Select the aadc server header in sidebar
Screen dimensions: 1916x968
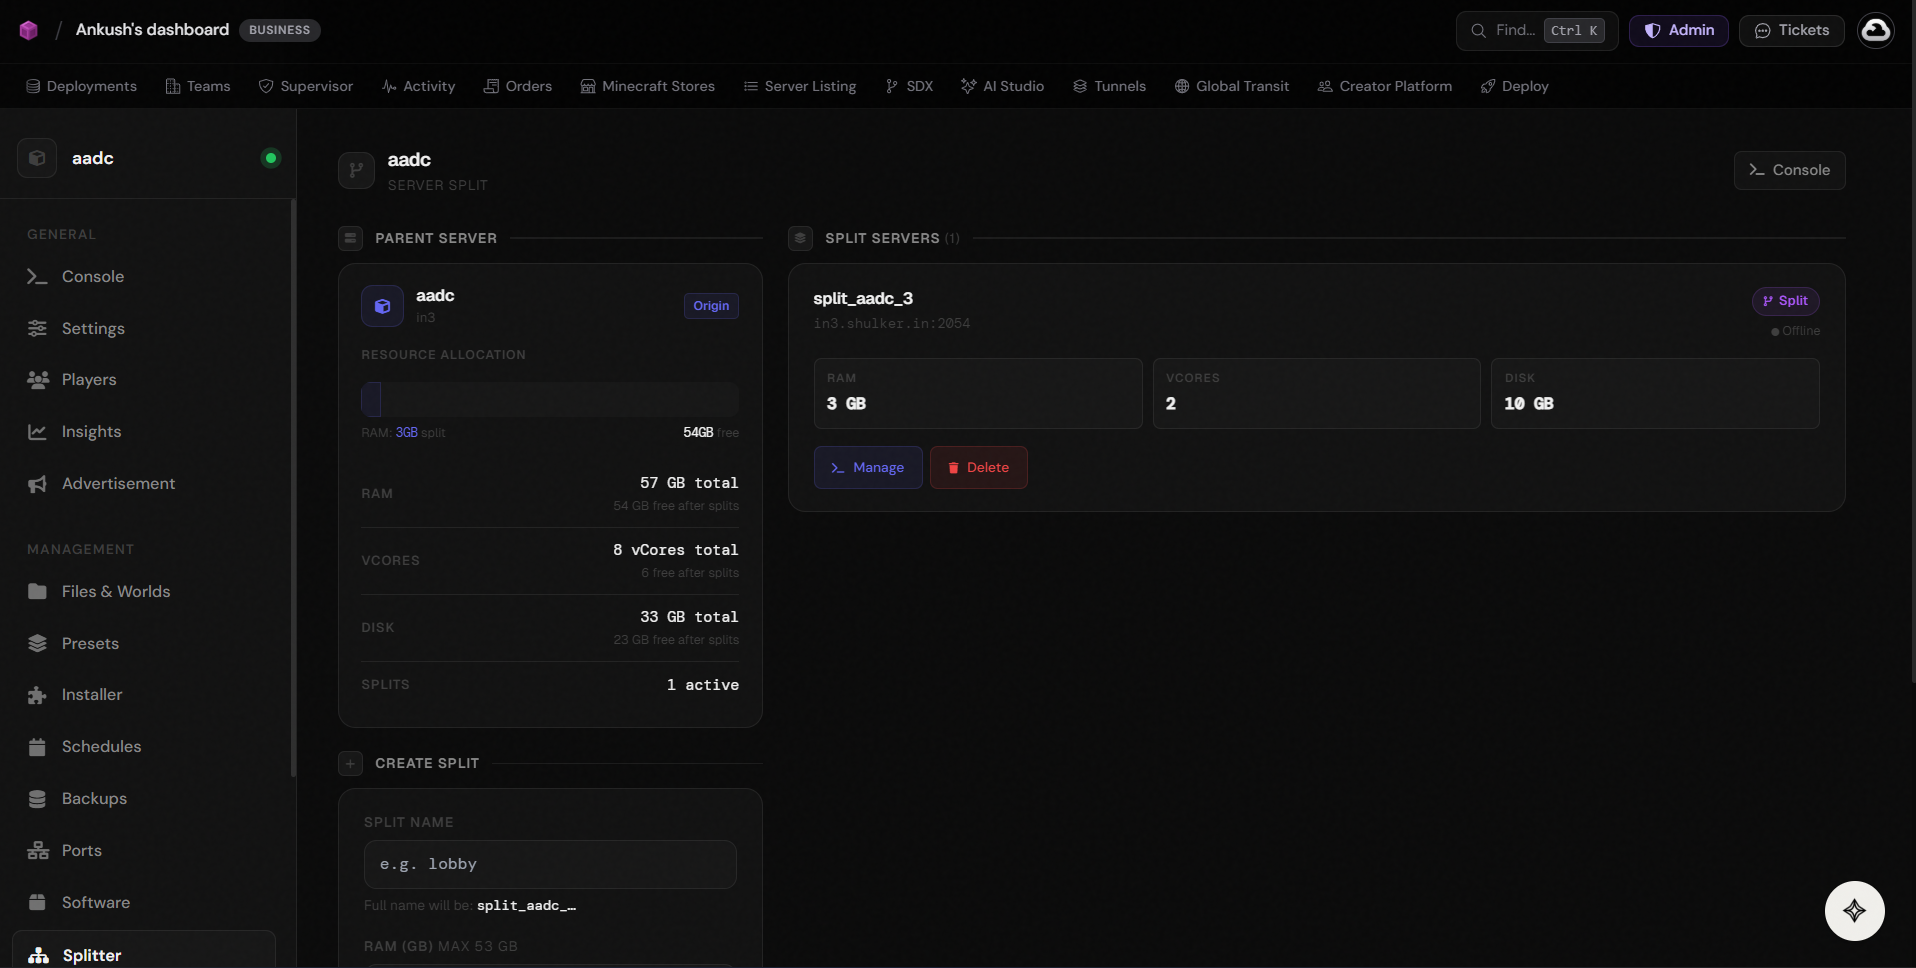coord(148,158)
